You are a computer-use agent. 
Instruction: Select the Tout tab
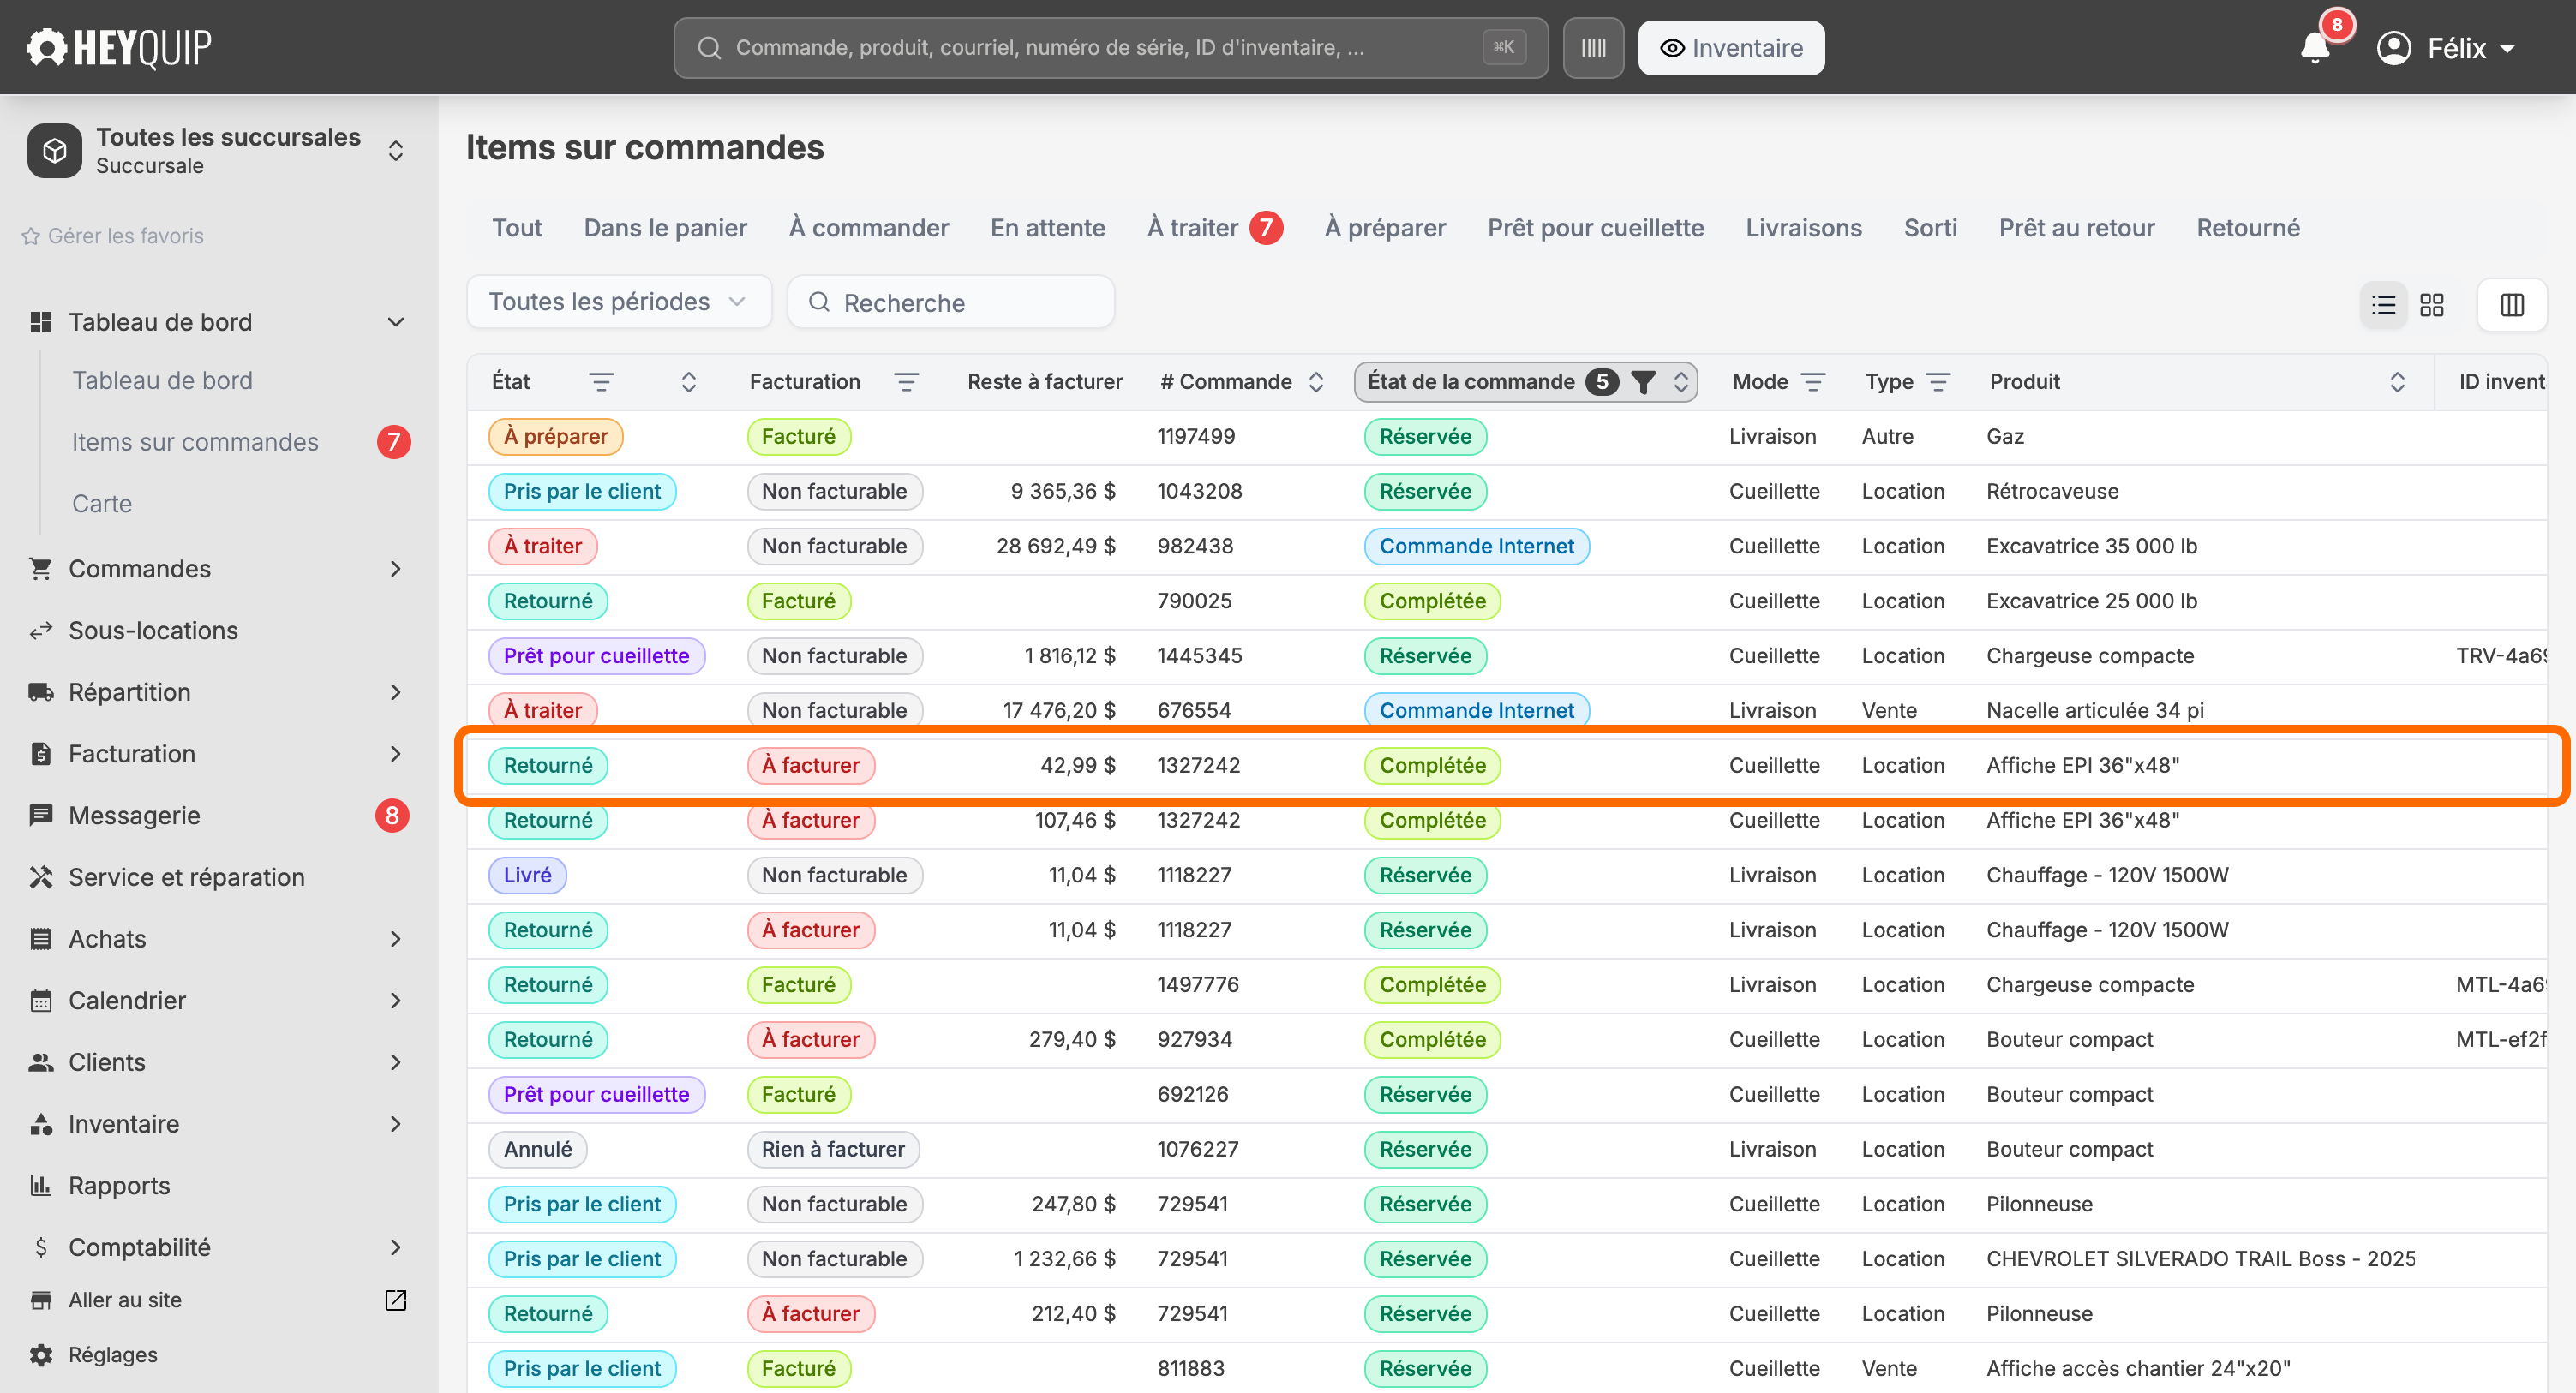tap(517, 228)
